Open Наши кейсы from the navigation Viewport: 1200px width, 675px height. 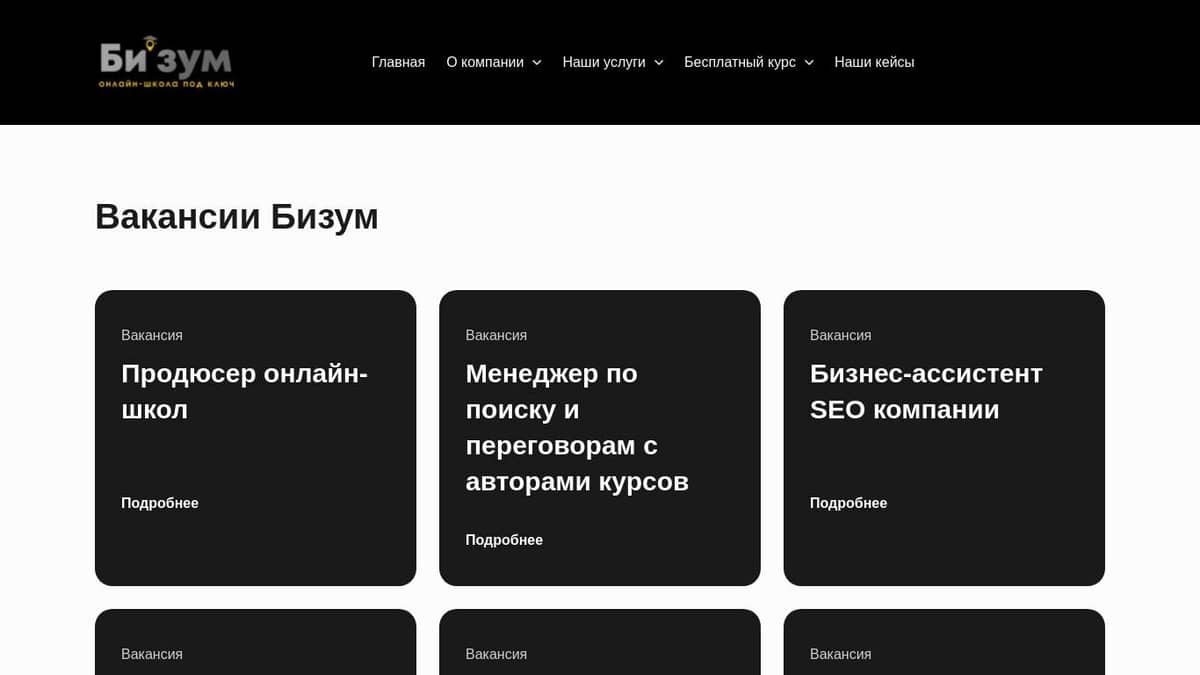coord(873,62)
